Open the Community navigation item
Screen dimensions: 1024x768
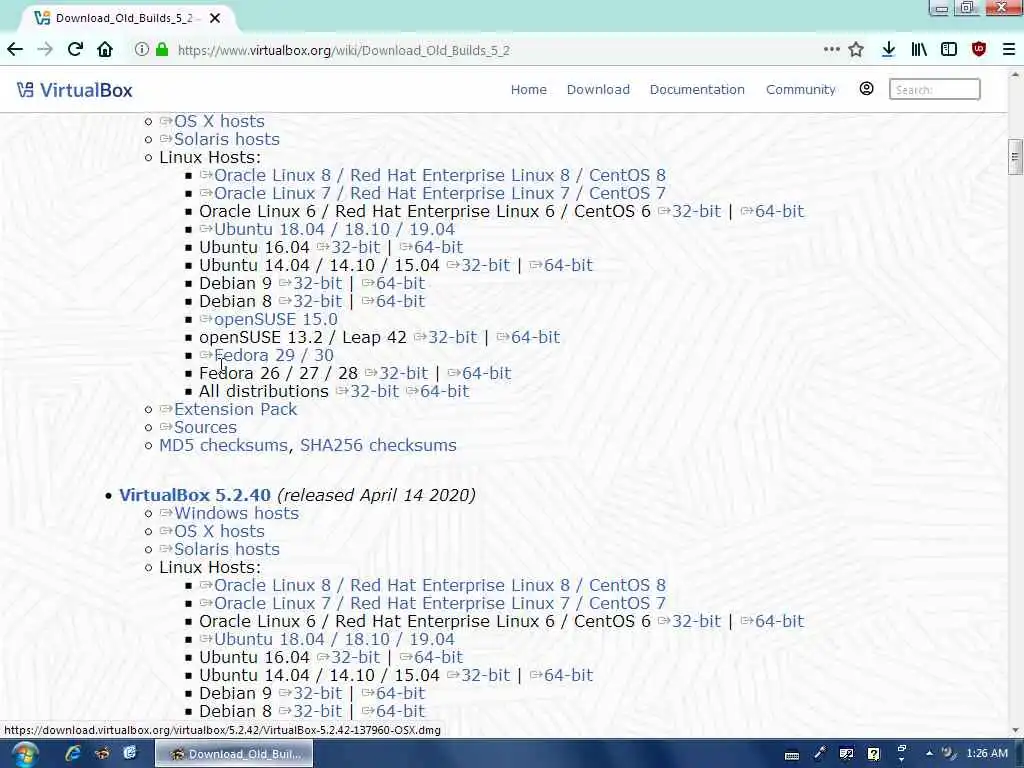pyautogui.click(x=801, y=89)
